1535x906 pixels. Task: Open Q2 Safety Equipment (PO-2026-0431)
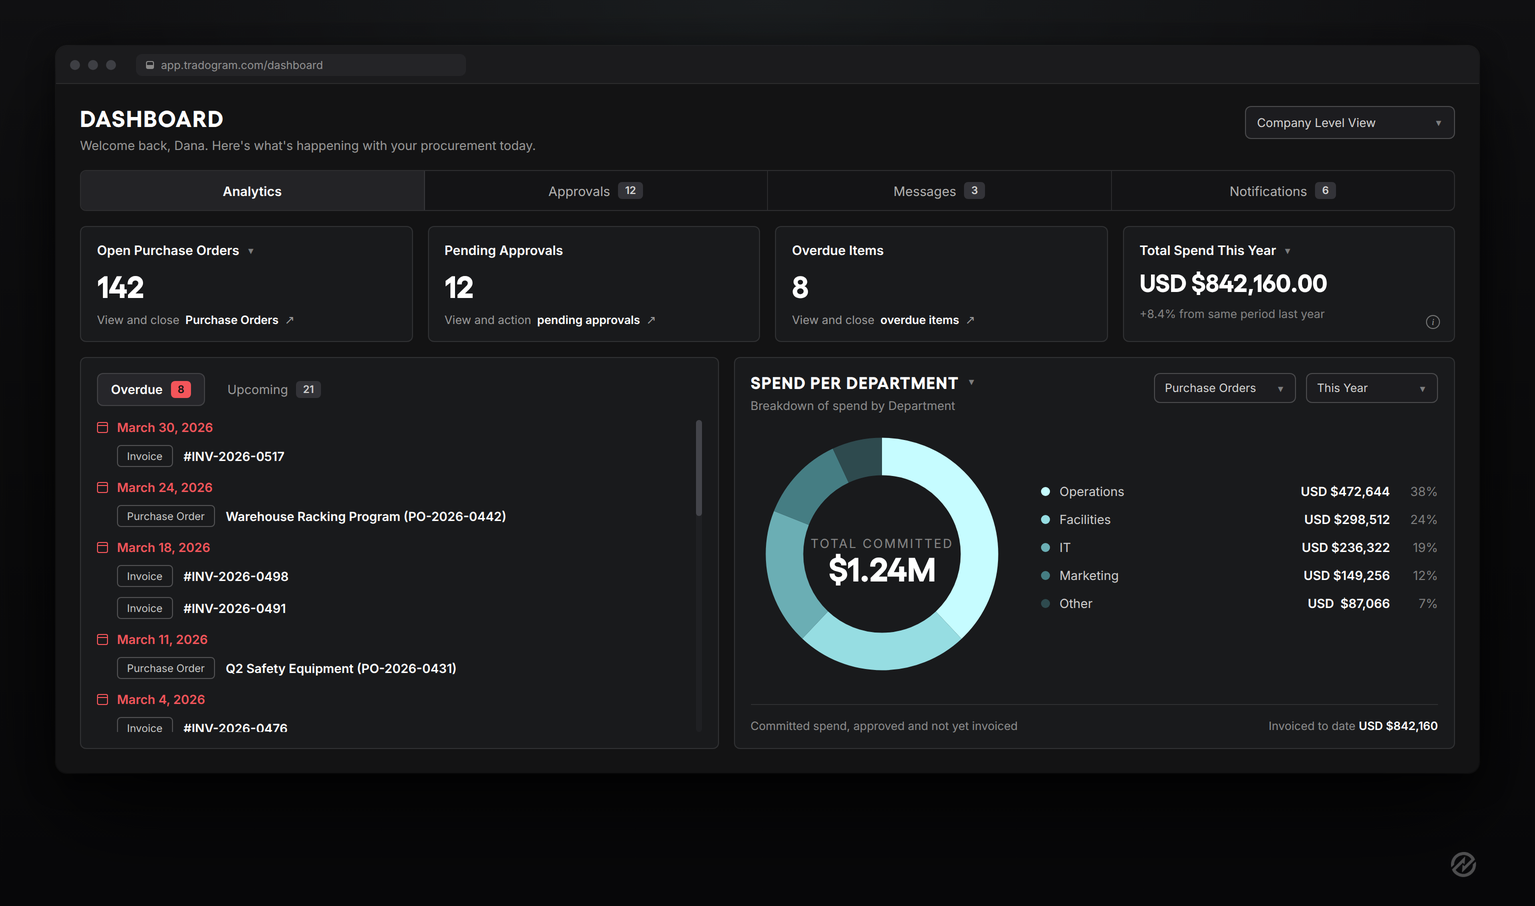pos(341,668)
